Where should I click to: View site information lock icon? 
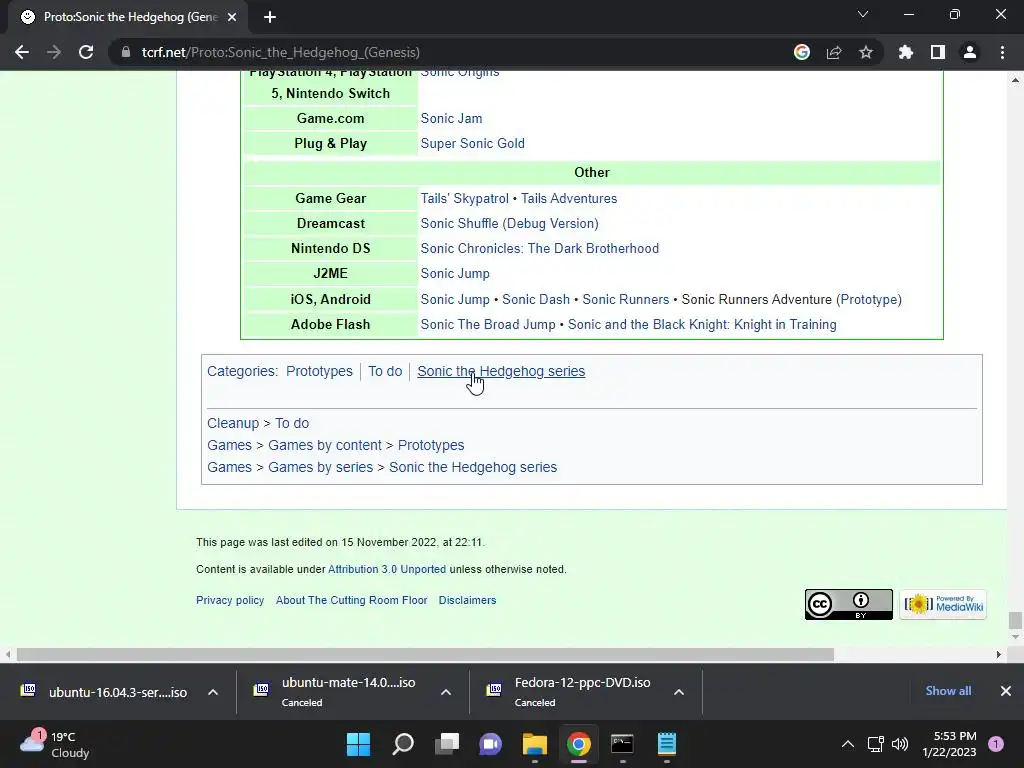(126, 52)
